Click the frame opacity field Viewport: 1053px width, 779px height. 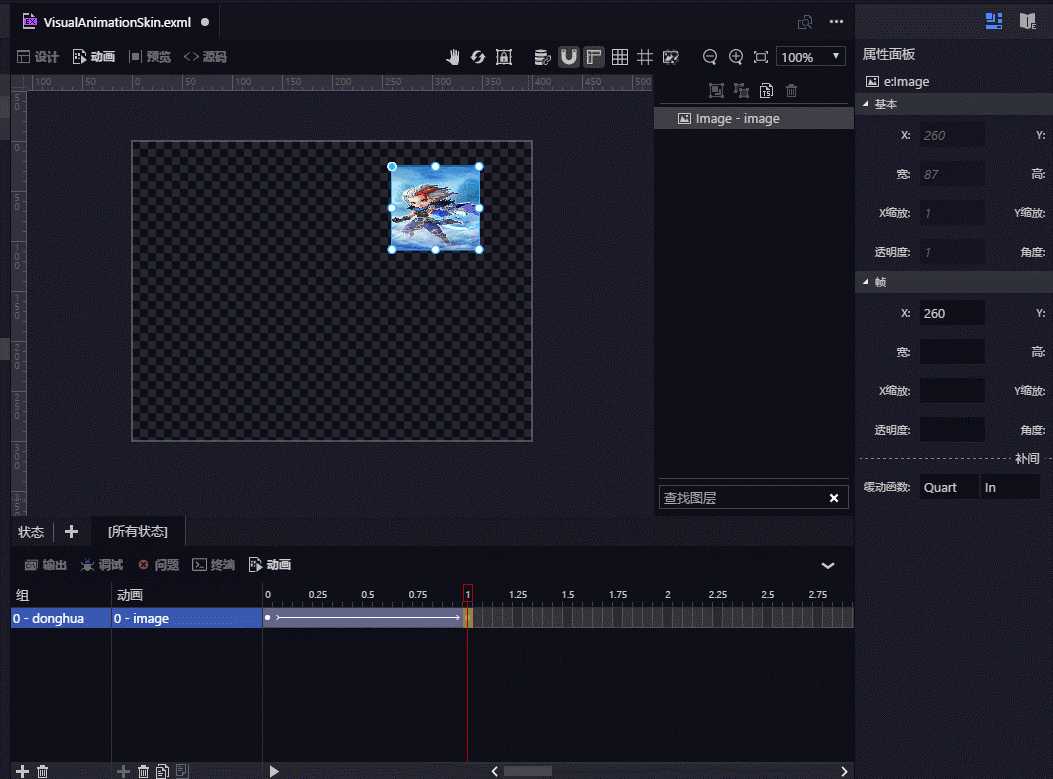(x=952, y=430)
